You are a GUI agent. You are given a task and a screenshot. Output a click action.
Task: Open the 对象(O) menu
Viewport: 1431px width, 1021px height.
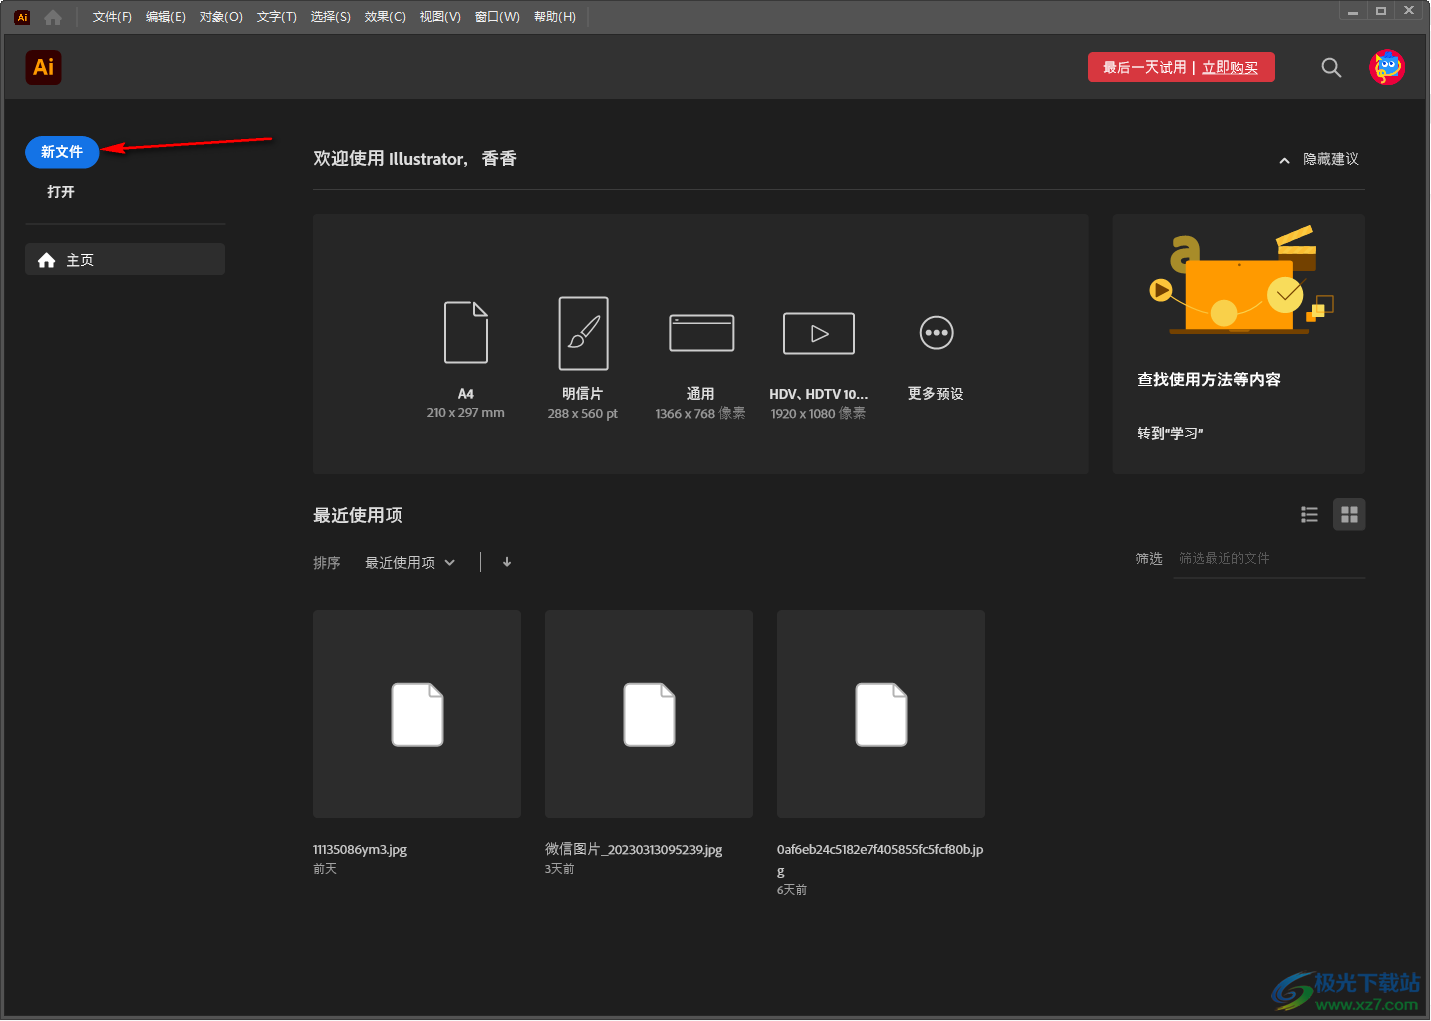click(221, 17)
